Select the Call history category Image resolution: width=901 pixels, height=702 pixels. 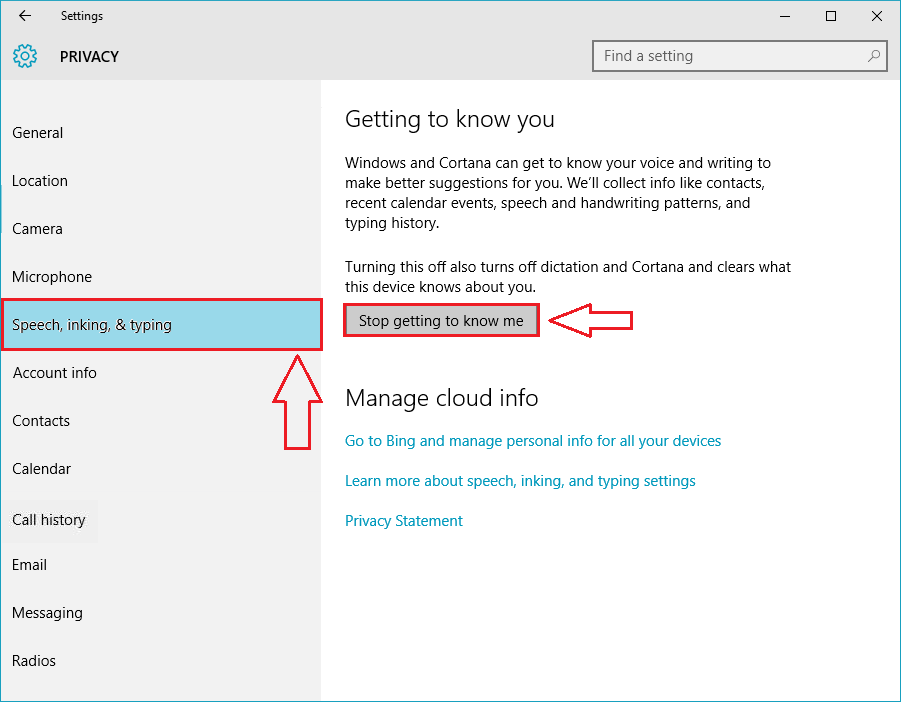(48, 519)
